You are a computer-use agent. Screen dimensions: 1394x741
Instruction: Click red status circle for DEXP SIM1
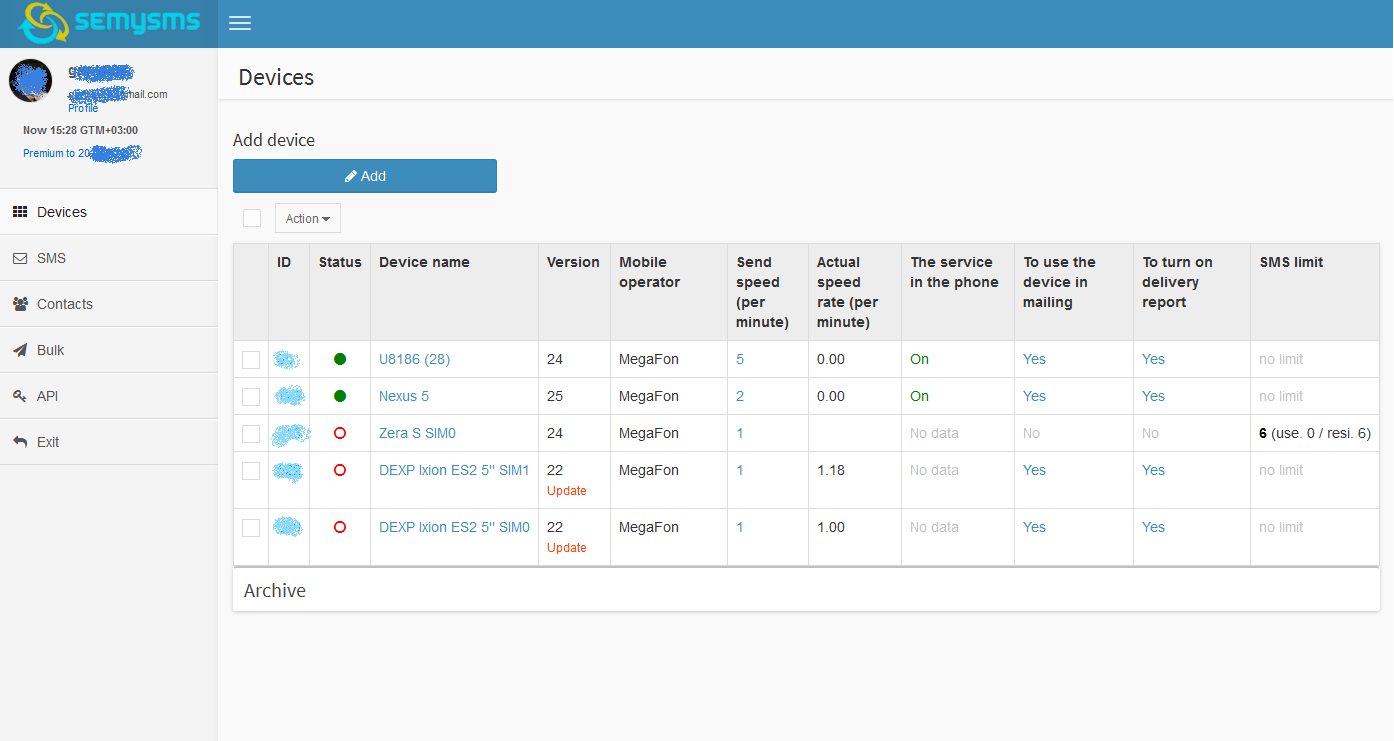point(340,470)
